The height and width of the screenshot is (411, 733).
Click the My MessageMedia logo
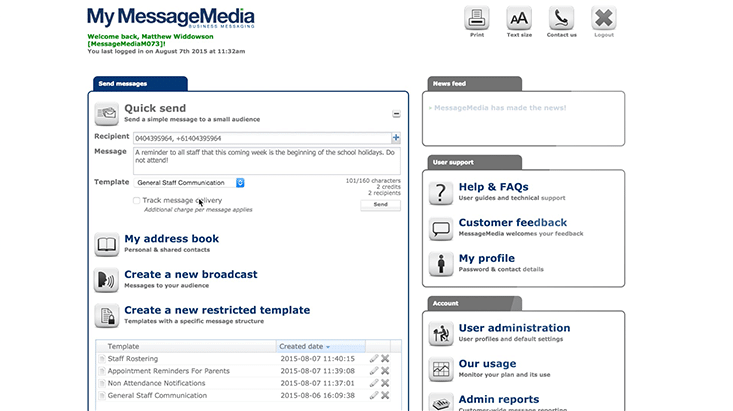171,18
